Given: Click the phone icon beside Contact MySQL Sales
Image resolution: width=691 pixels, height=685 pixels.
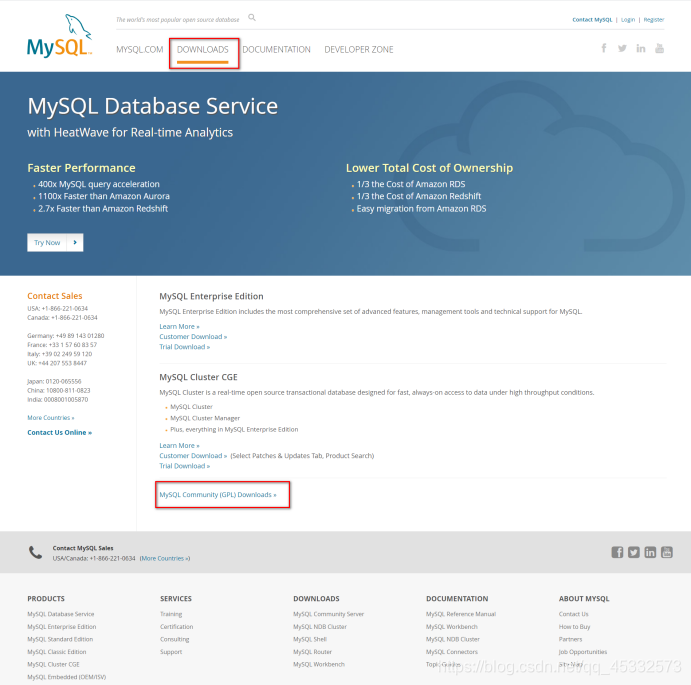Looking at the screenshot, I should click(x=35, y=552).
